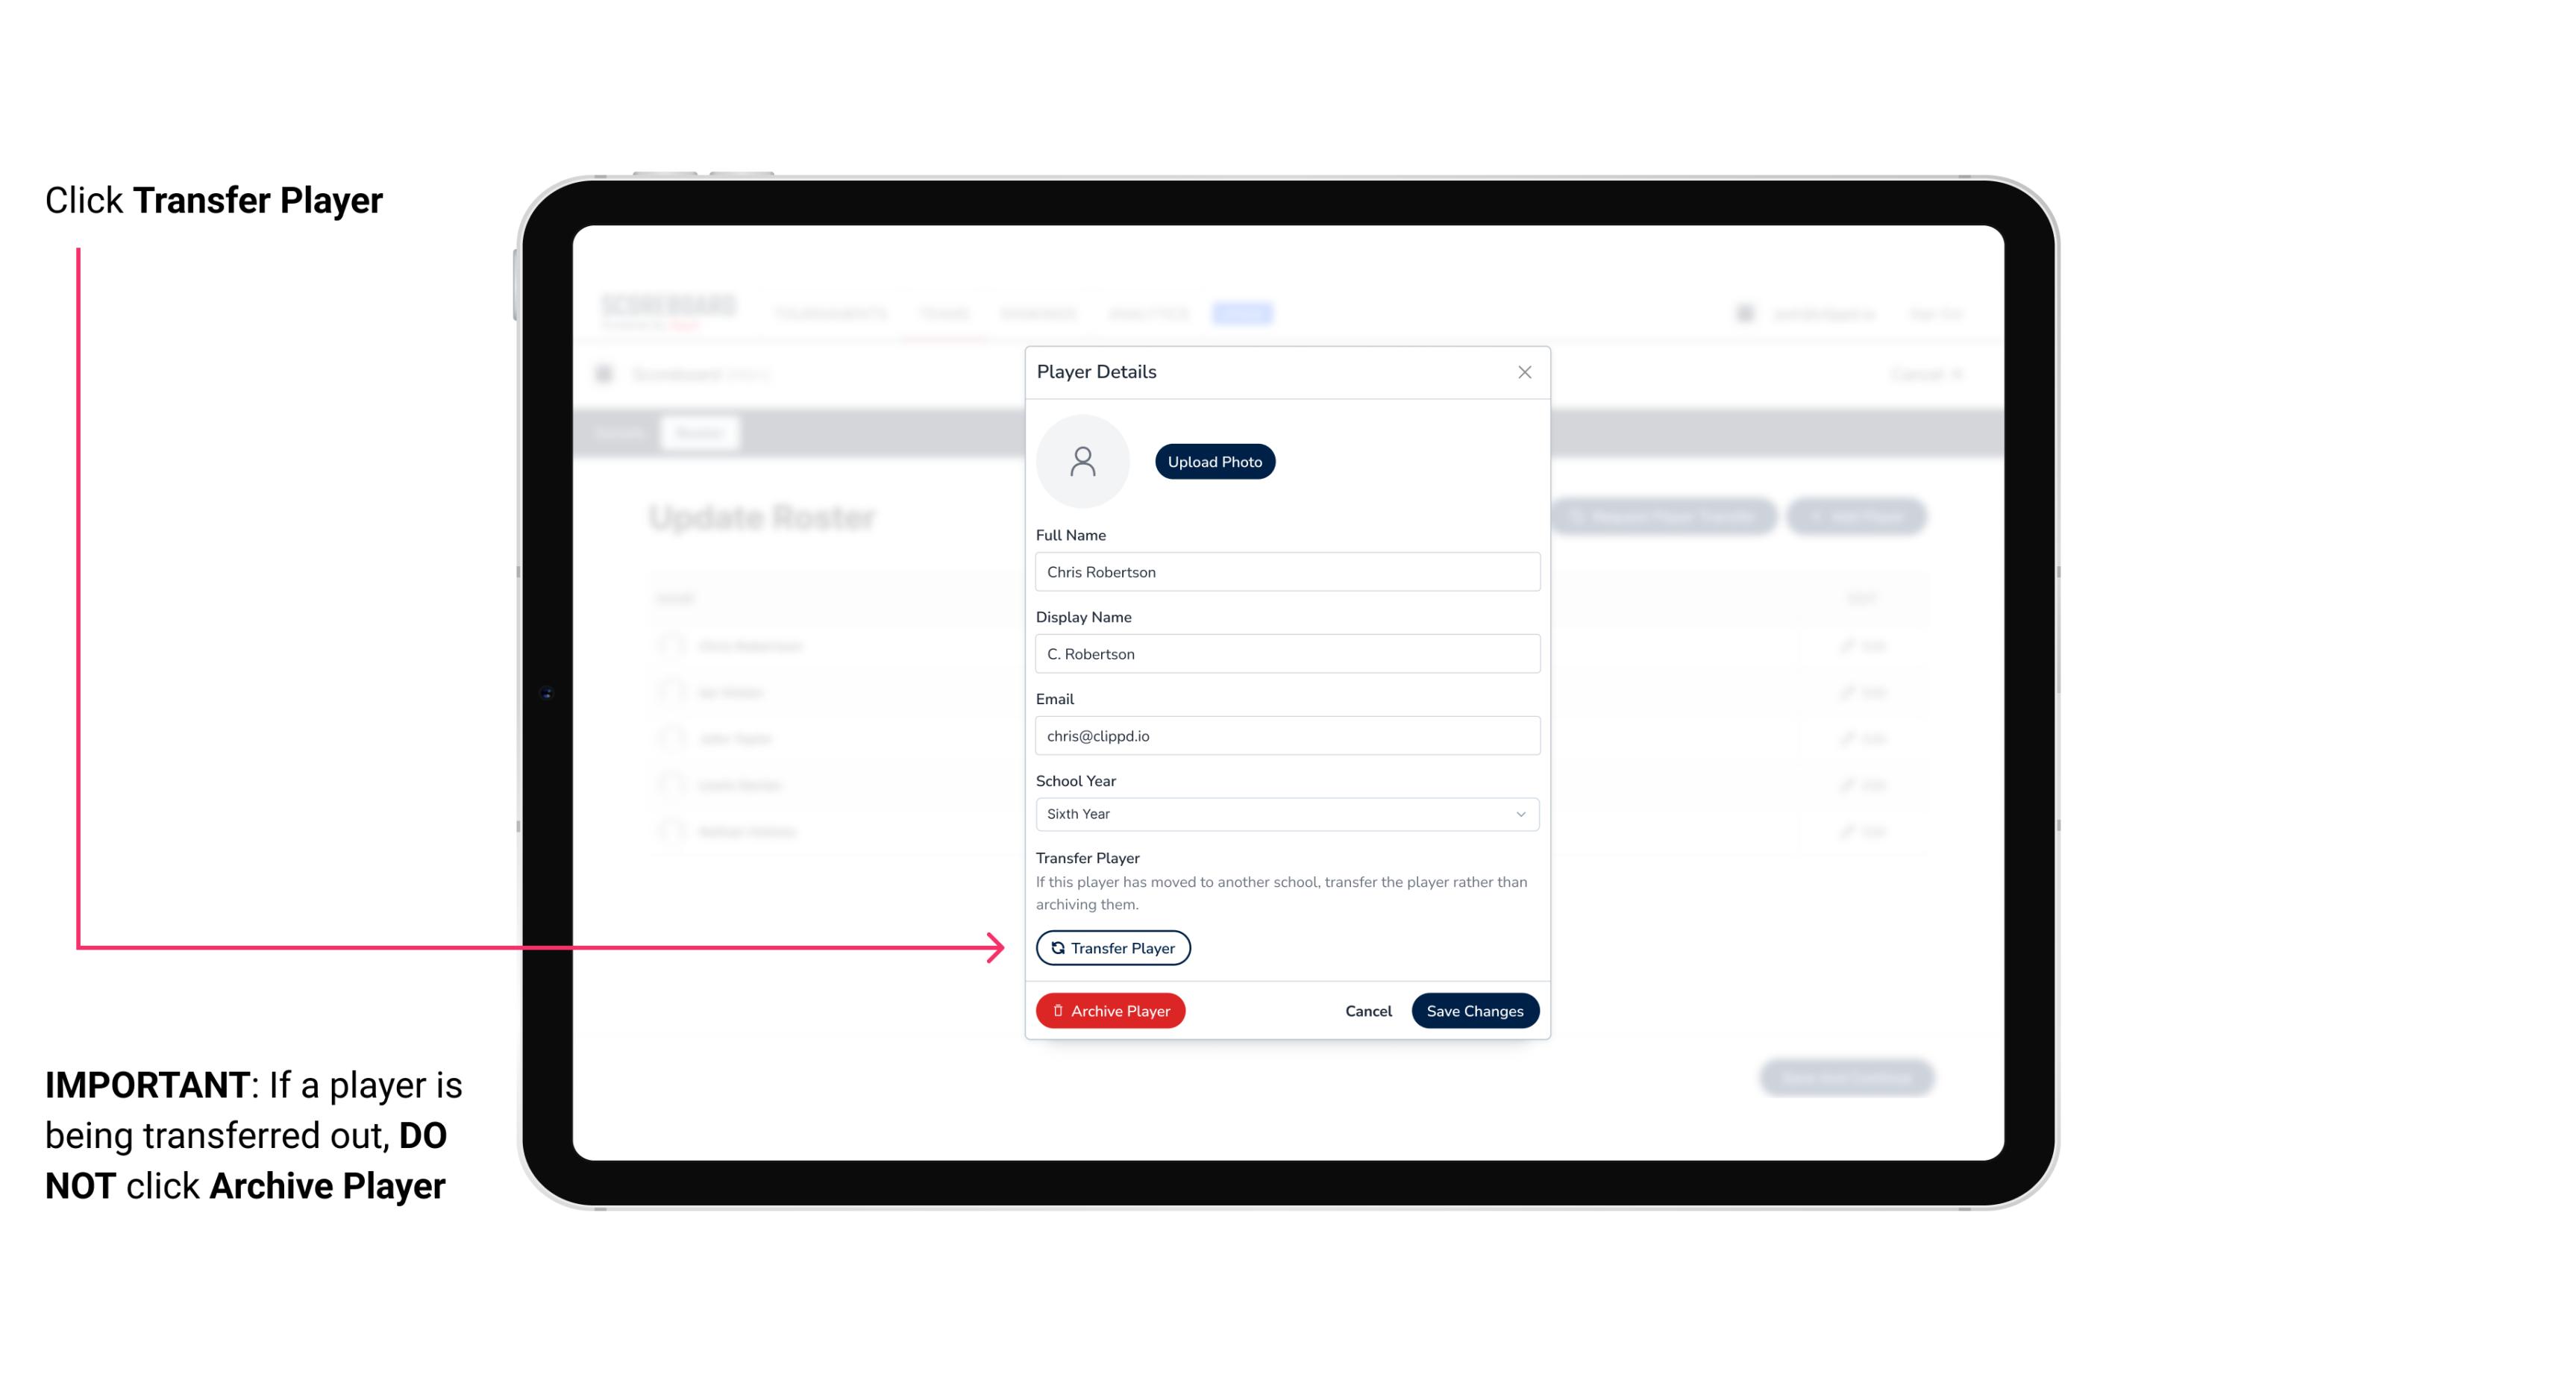Click the Display Name input field
This screenshot has height=1386, width=2576.
coord(1285,653)
